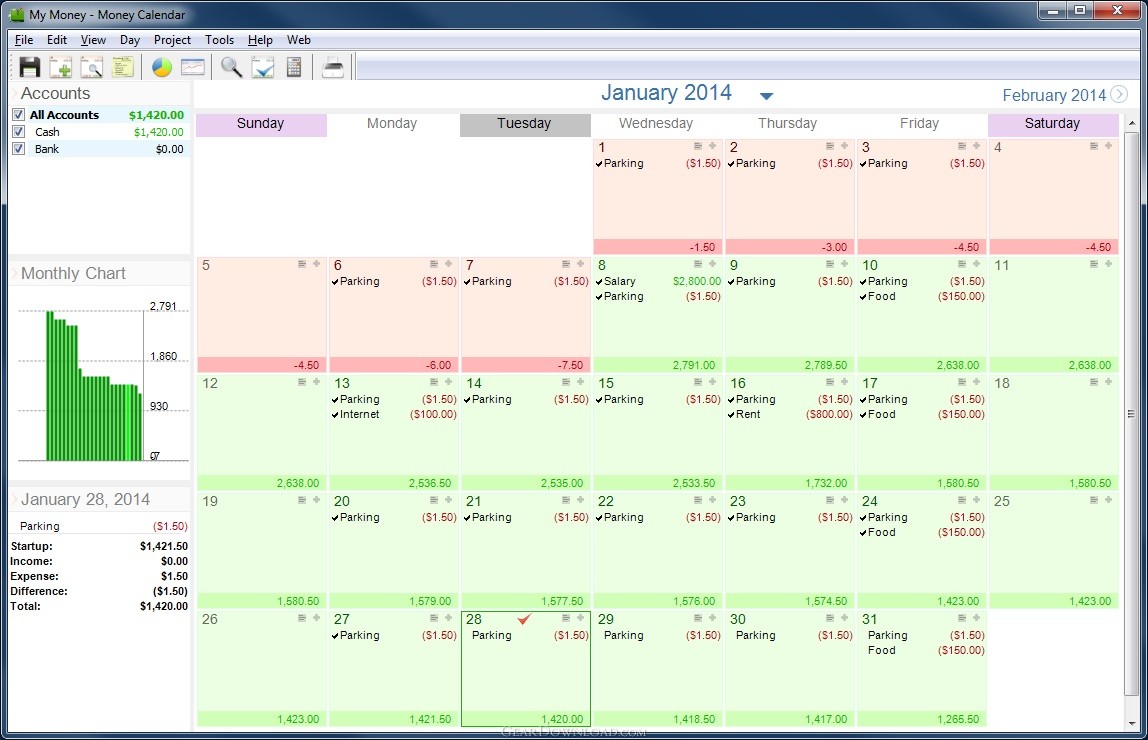Screen dimensions: 1148x740
Task: Click the list icon on January 26 cell
Action: 302,618
